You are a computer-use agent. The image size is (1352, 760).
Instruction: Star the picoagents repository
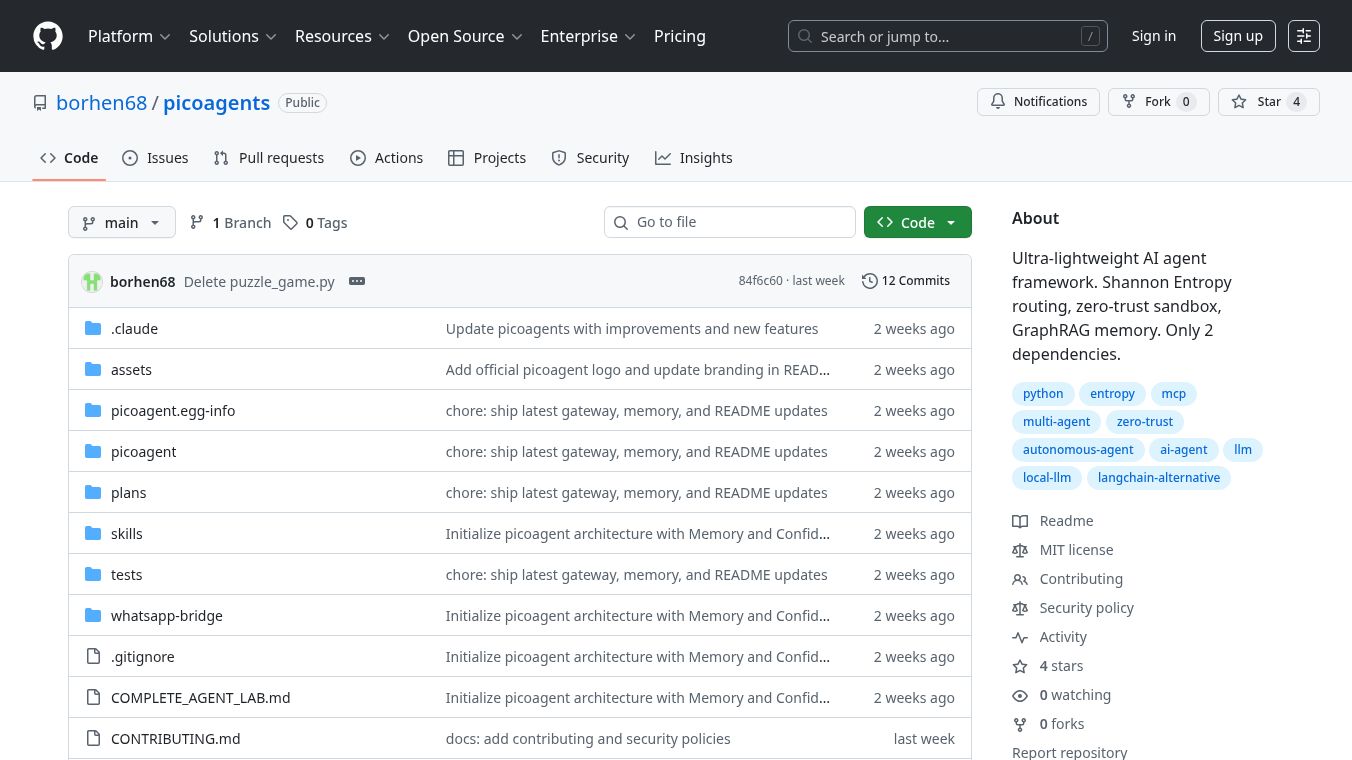click(1268, 102)
